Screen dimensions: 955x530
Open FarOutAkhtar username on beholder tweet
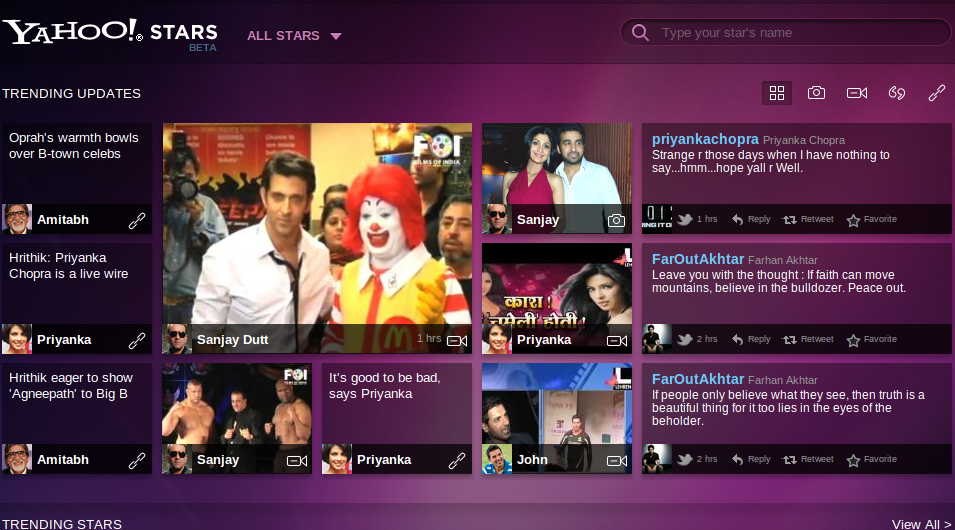coord(698,379)
